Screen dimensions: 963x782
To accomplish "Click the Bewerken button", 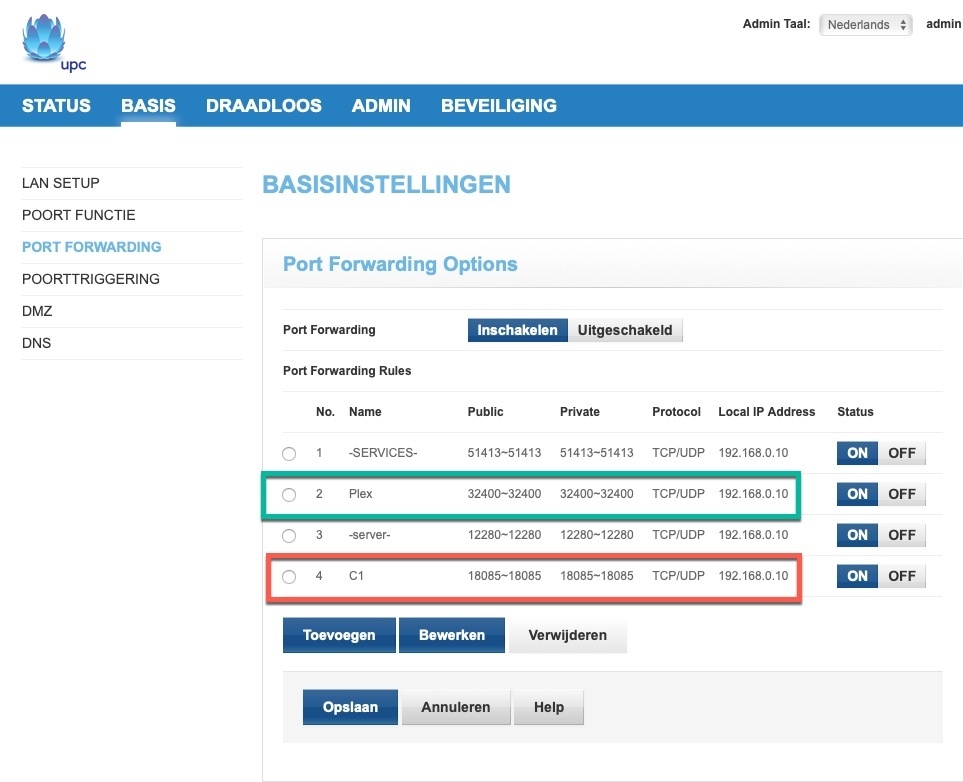I will pyautogui.click(x=452, y=635).
